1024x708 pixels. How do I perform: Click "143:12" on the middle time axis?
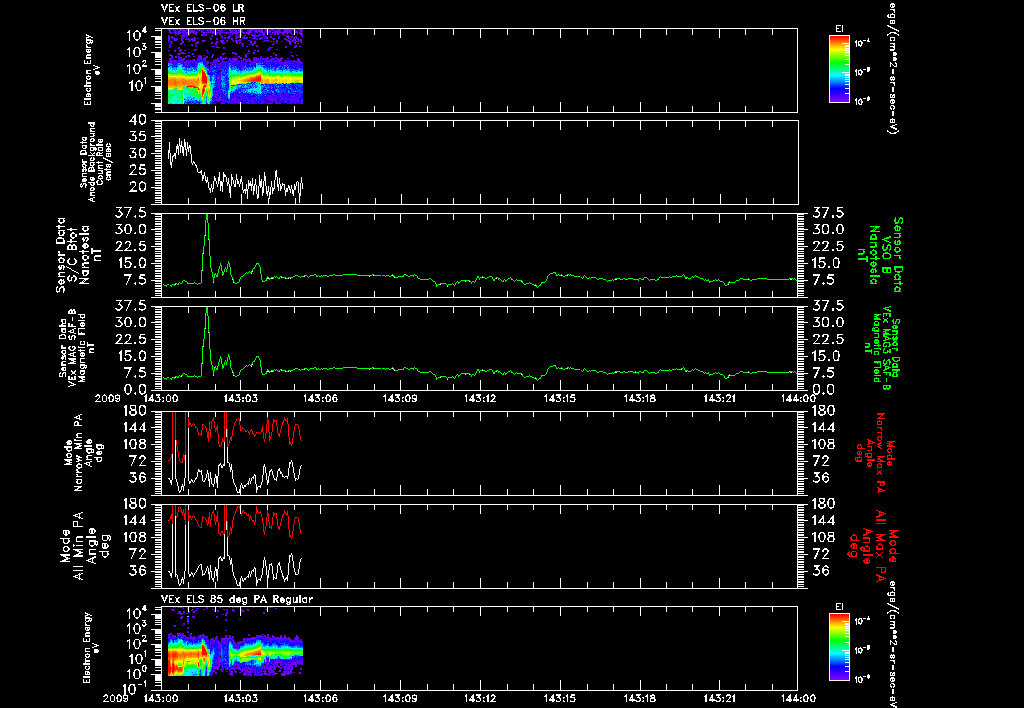tap(480, 398)
